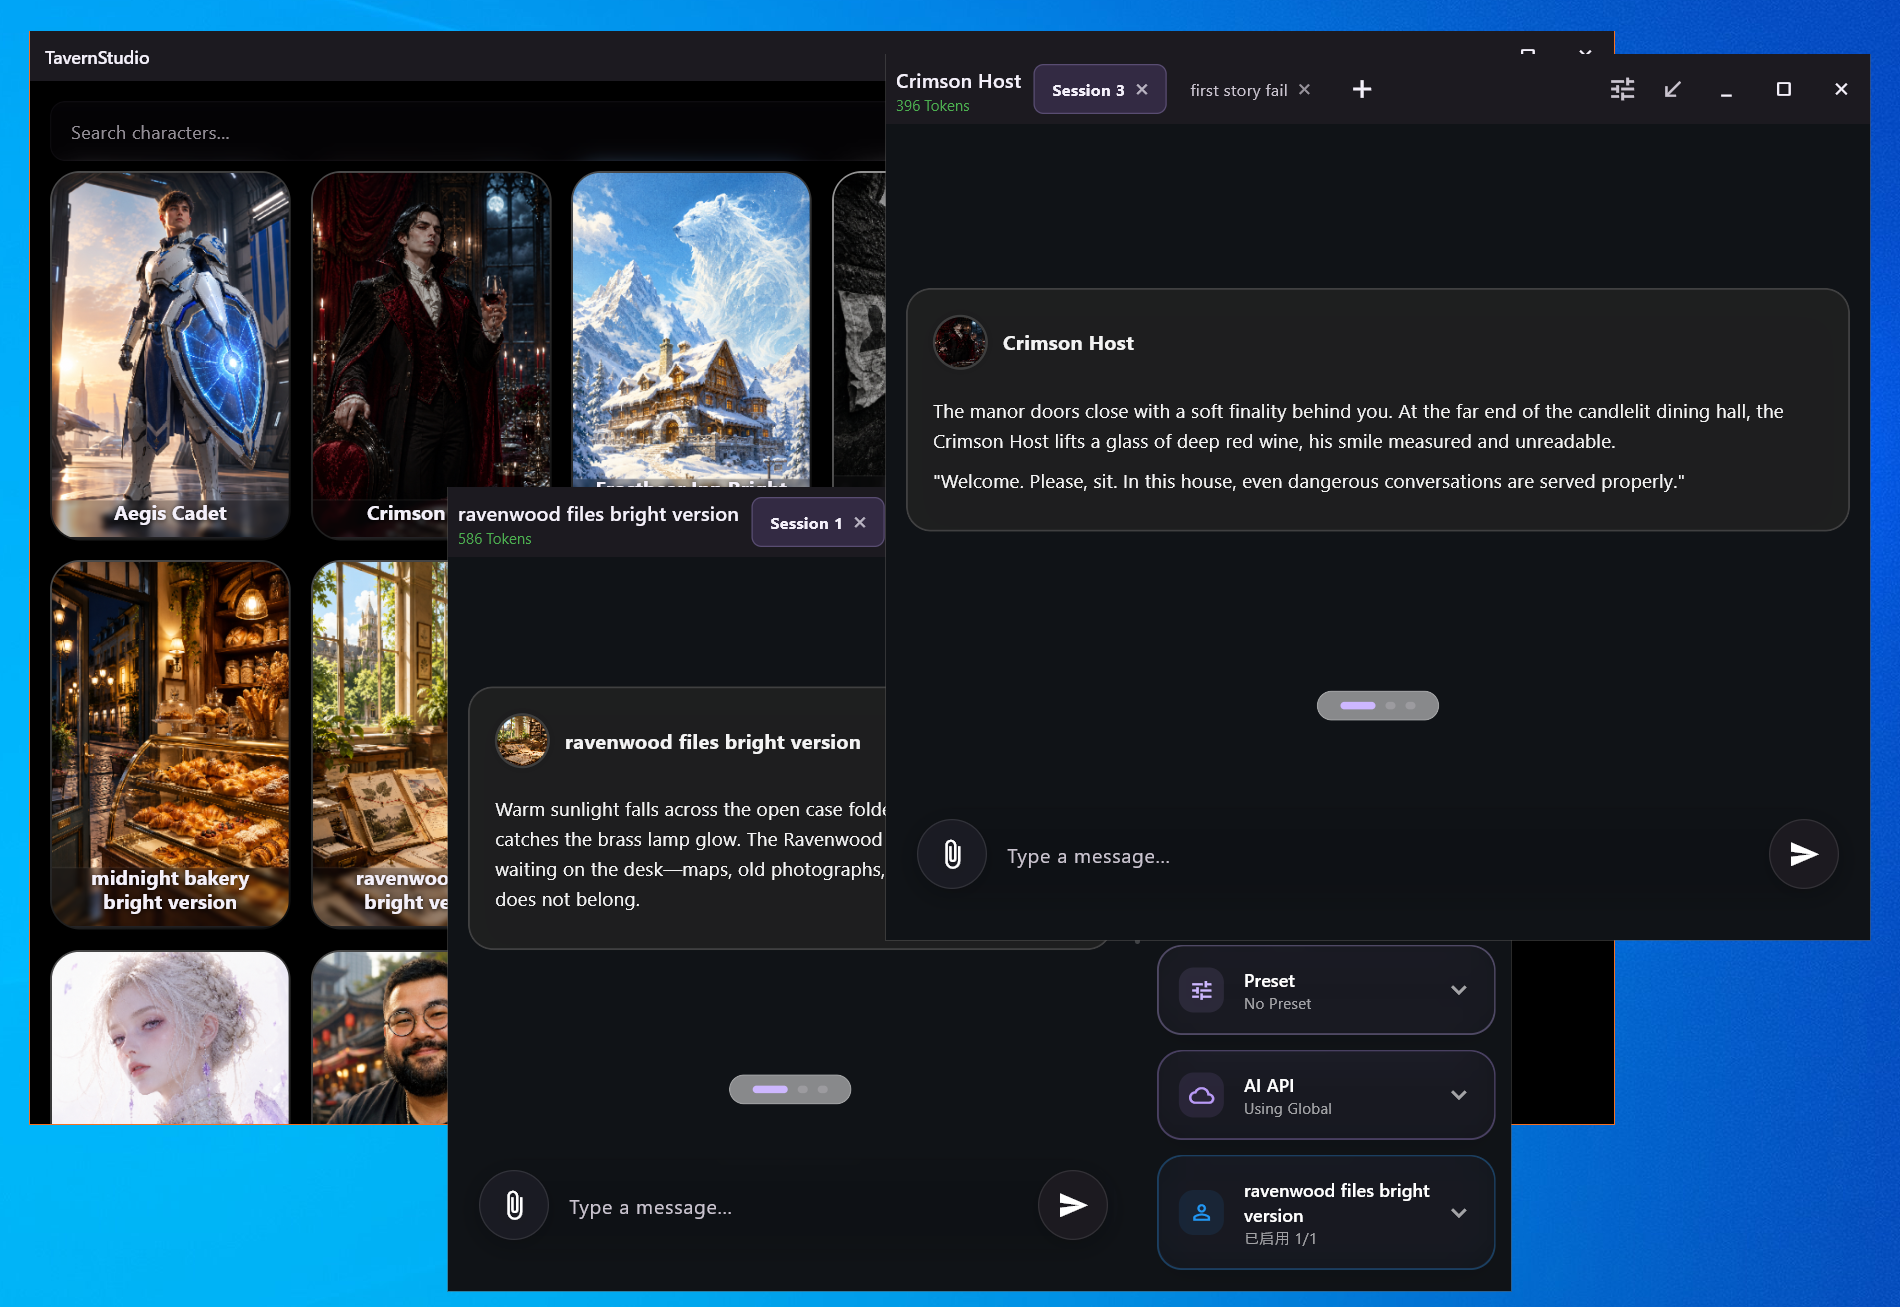
Task: Expand the ravenwood files bright version panel chevron
Action: 1459,1212
